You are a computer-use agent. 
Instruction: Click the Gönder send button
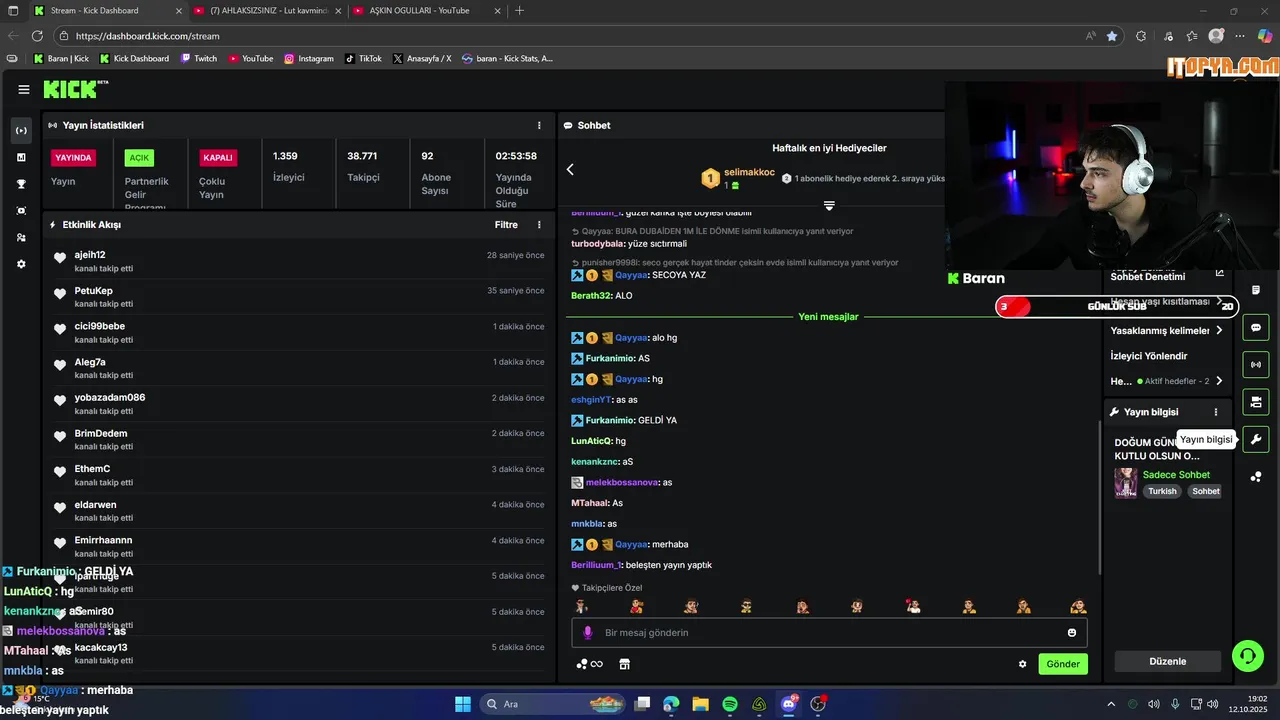(x=1063, y=664)
